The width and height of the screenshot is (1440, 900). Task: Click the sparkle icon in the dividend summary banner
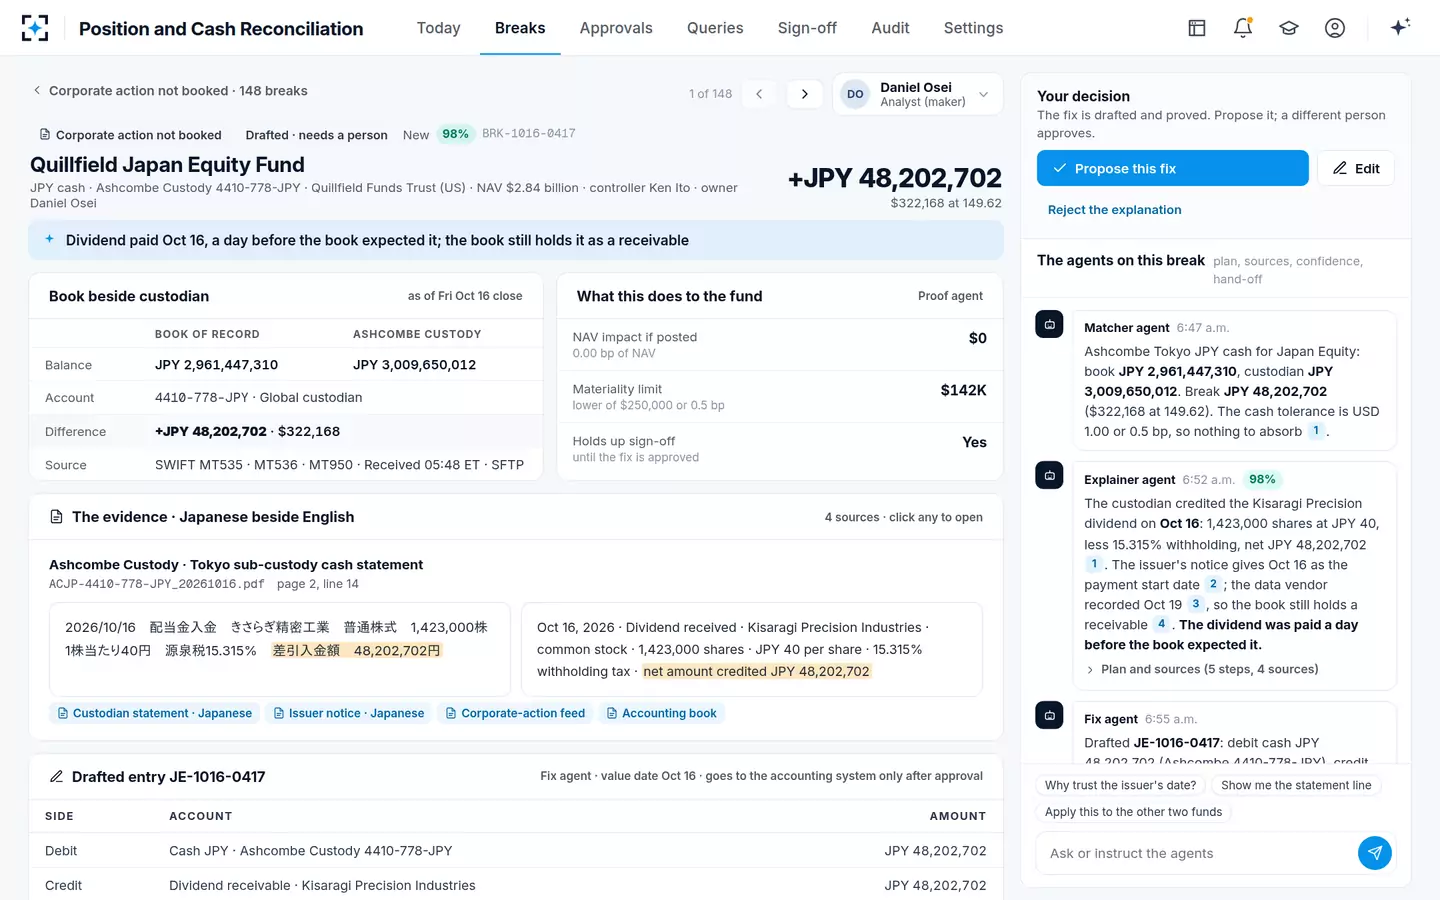tap(49, 239)
